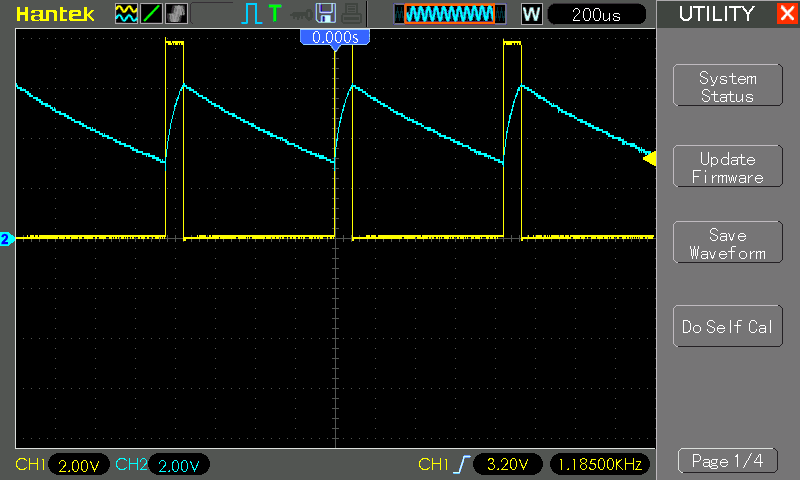
Task: Click the rising edge trigger slope icon
Action: pyautogui.click(x=462, y=464)
